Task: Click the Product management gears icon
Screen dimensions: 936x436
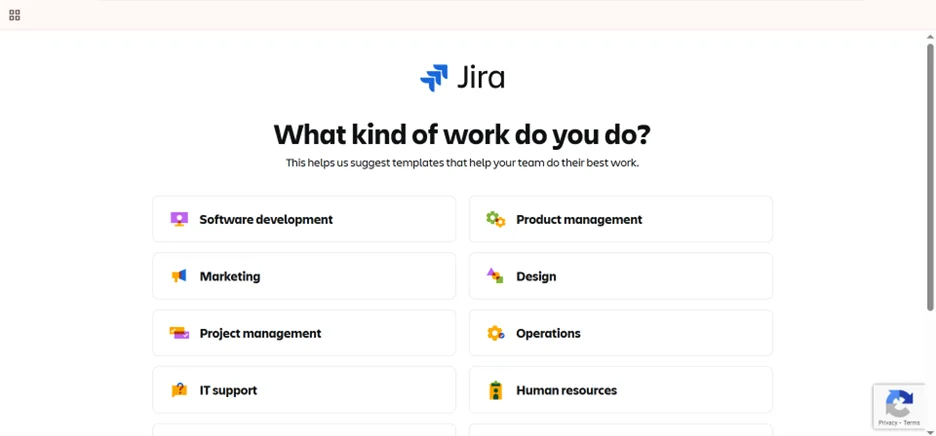Action: (x=495, y=219)
